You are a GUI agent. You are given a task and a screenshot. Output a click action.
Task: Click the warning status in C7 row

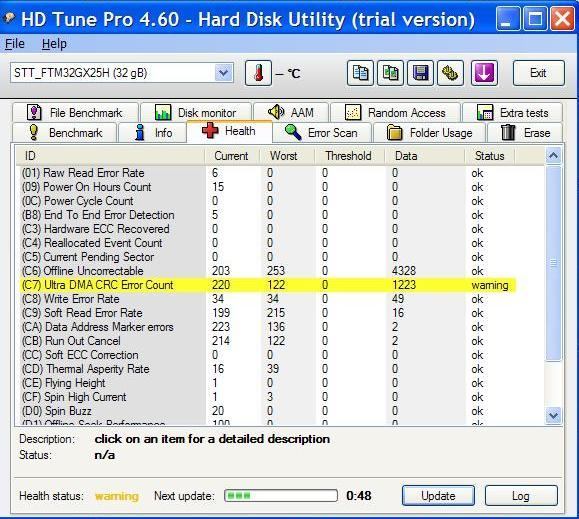490,285
